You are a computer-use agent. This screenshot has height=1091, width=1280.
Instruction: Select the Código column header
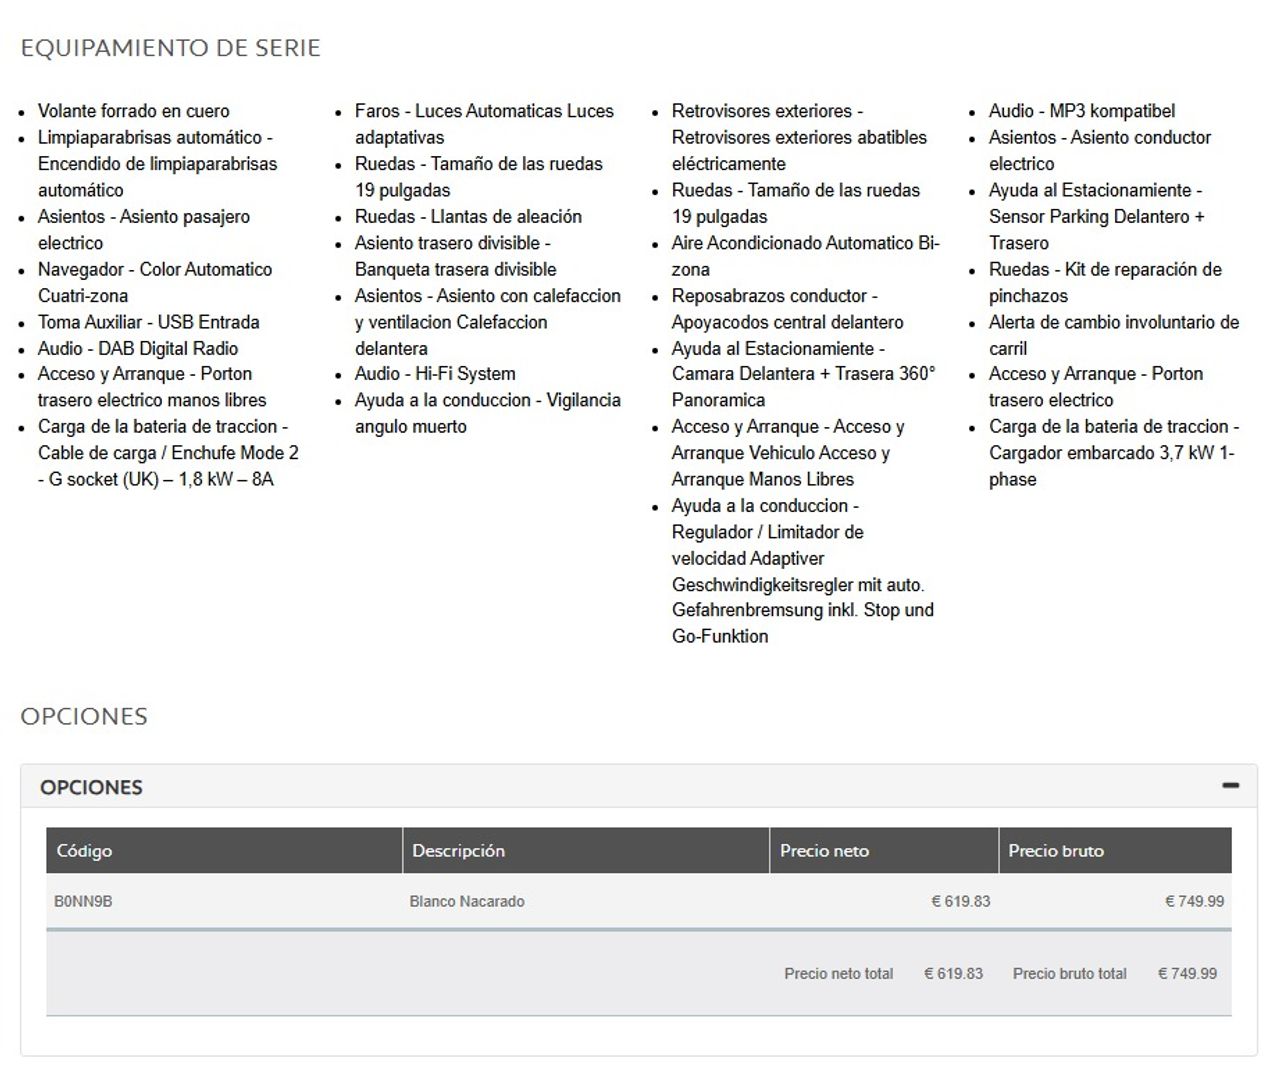224,851
